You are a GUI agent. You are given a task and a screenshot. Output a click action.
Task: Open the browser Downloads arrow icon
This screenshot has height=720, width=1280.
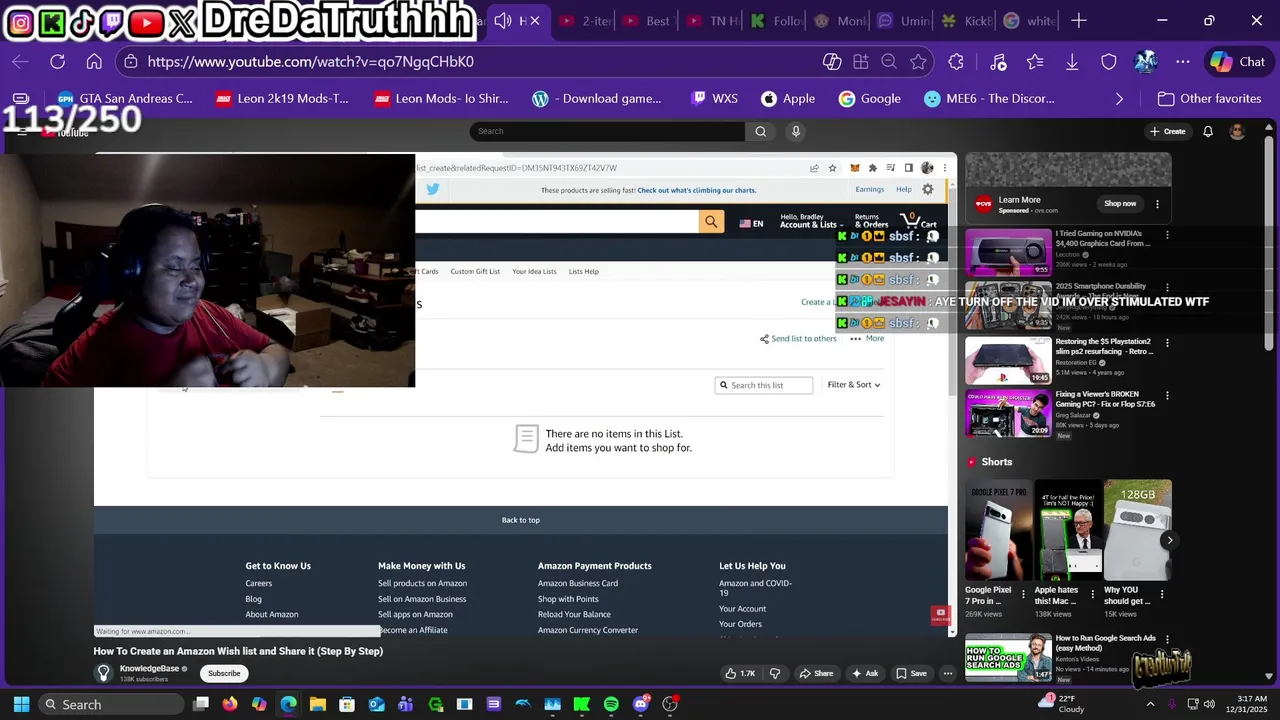[1072, 62]
